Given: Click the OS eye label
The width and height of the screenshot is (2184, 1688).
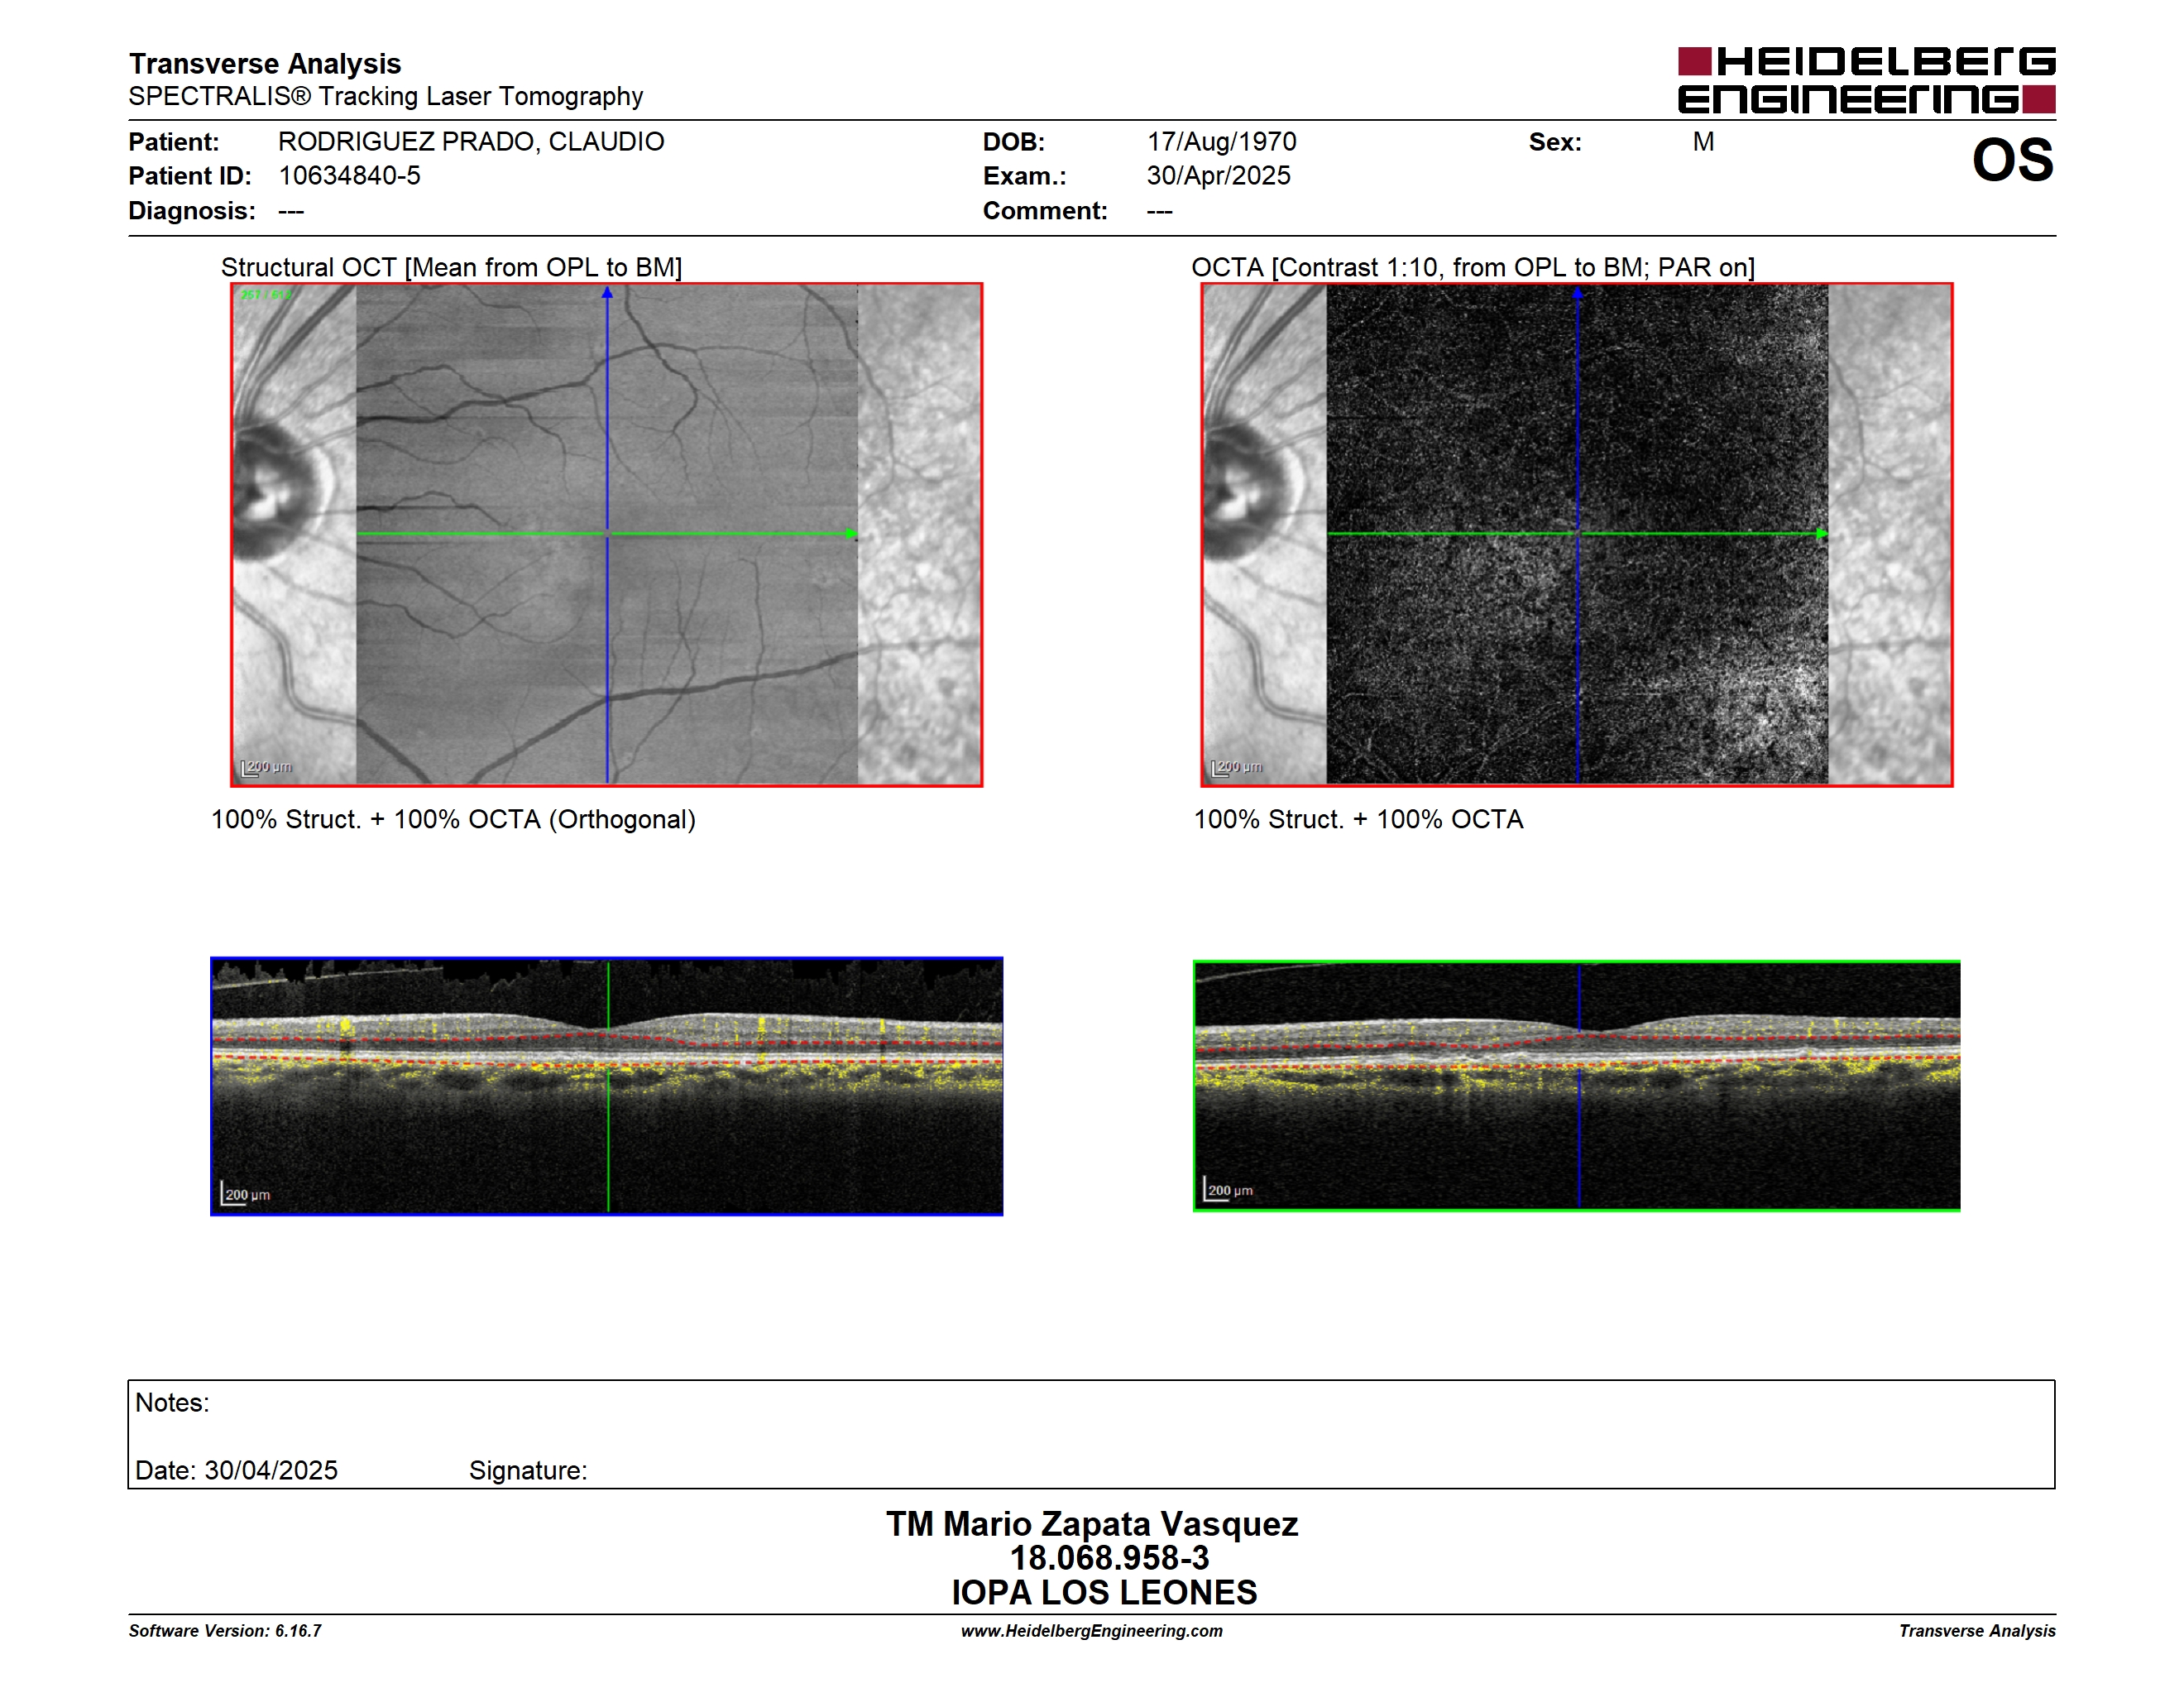Looking at the screenshot, I should [2012, 160].
